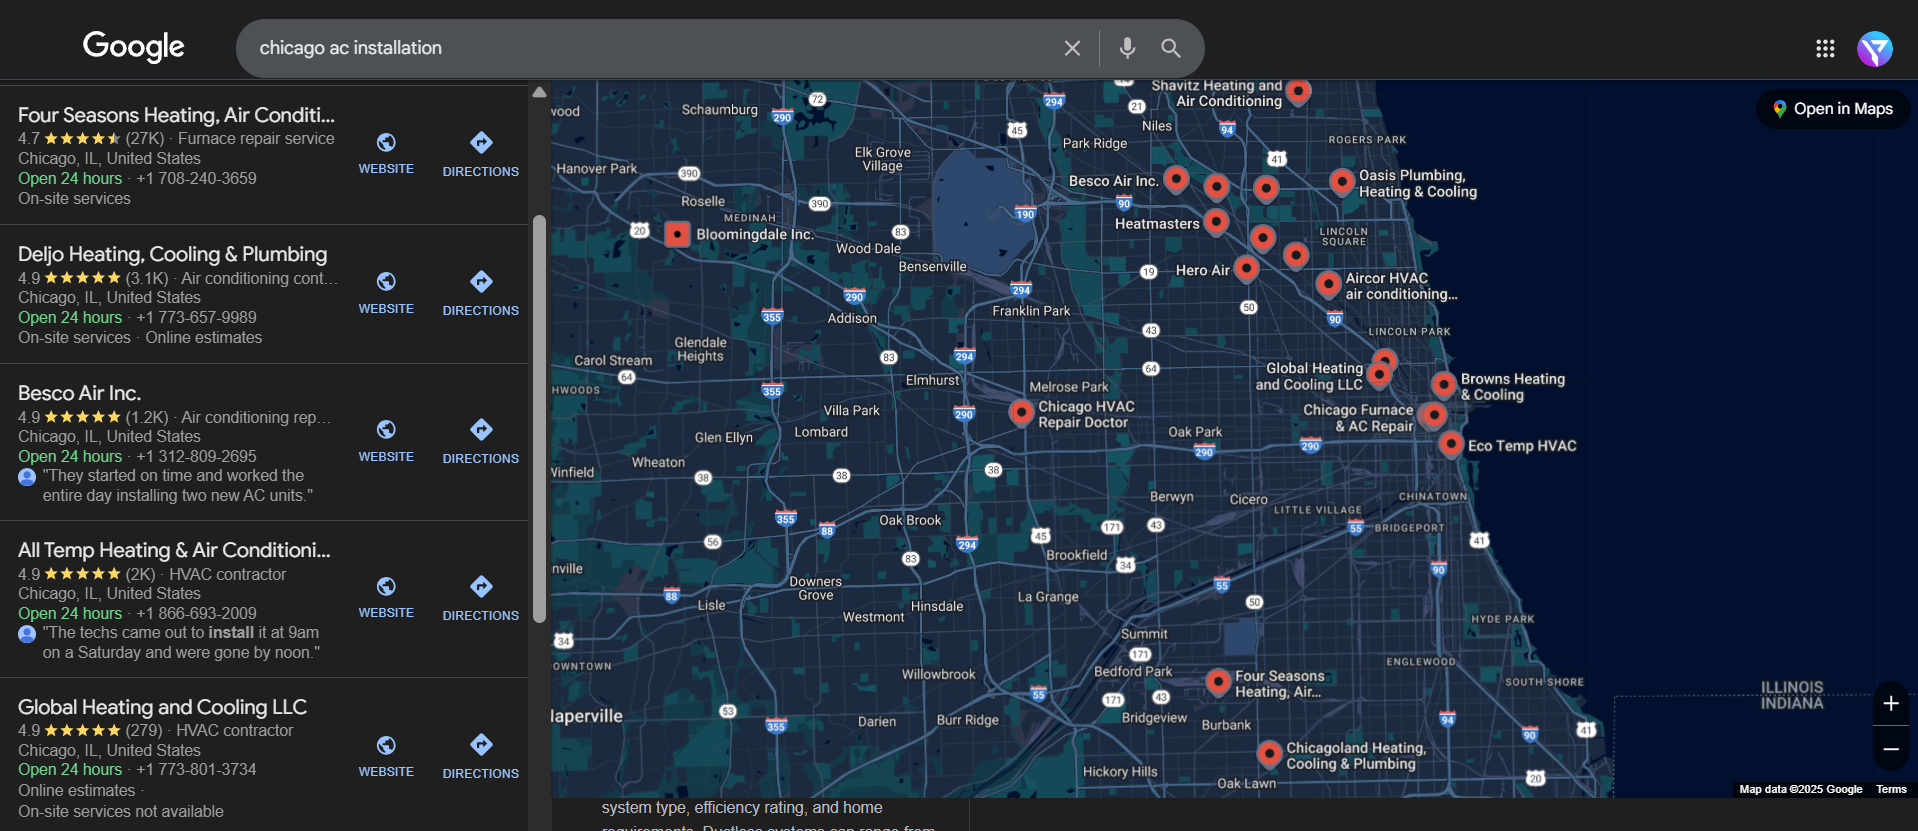Image resolution: width=1918 pixels, height=831 pixels.
Task: Zoom in on the map
Action: [x=1890, y=704]
